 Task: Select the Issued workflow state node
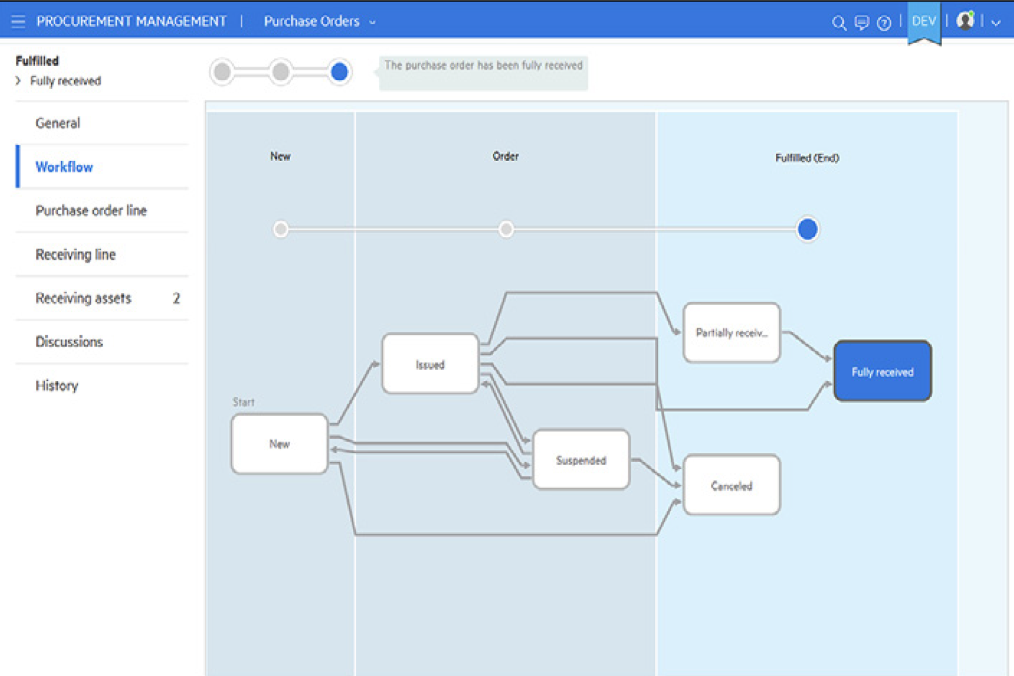click(429, 364)
